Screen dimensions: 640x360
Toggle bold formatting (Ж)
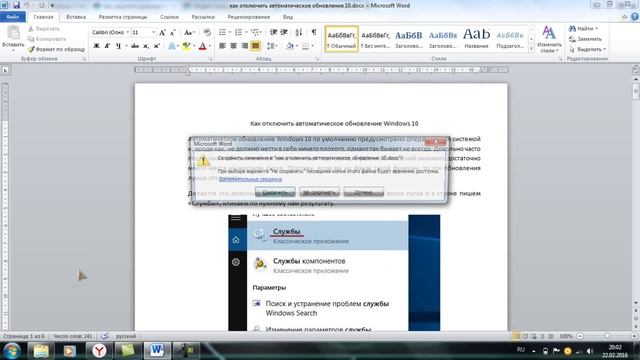96,46
